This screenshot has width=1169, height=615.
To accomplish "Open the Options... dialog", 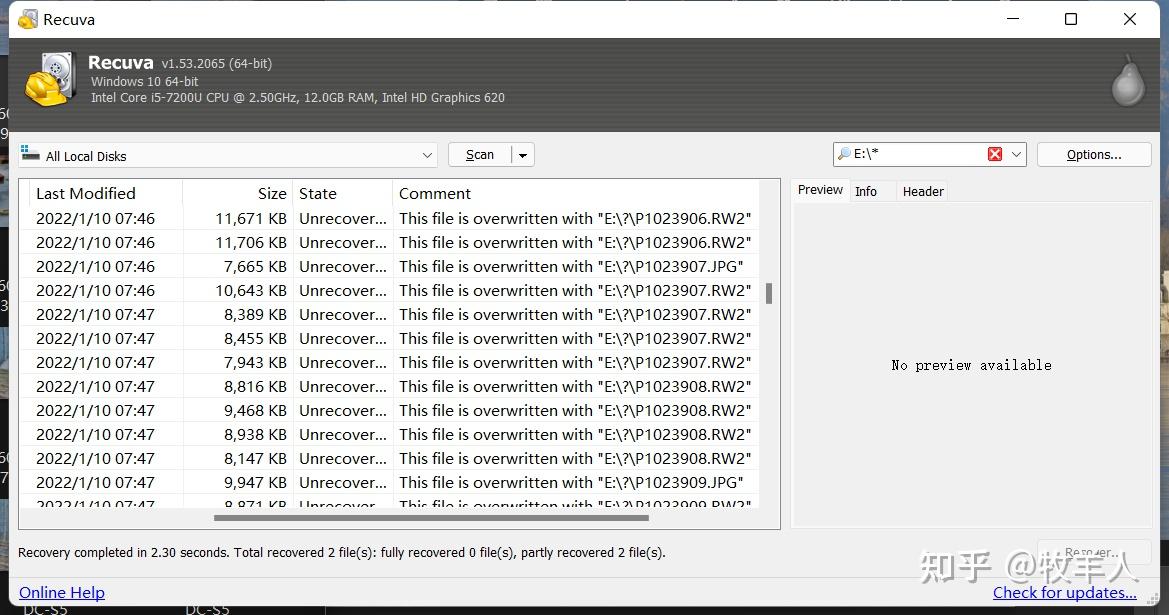I will (x=1094, y=154).
